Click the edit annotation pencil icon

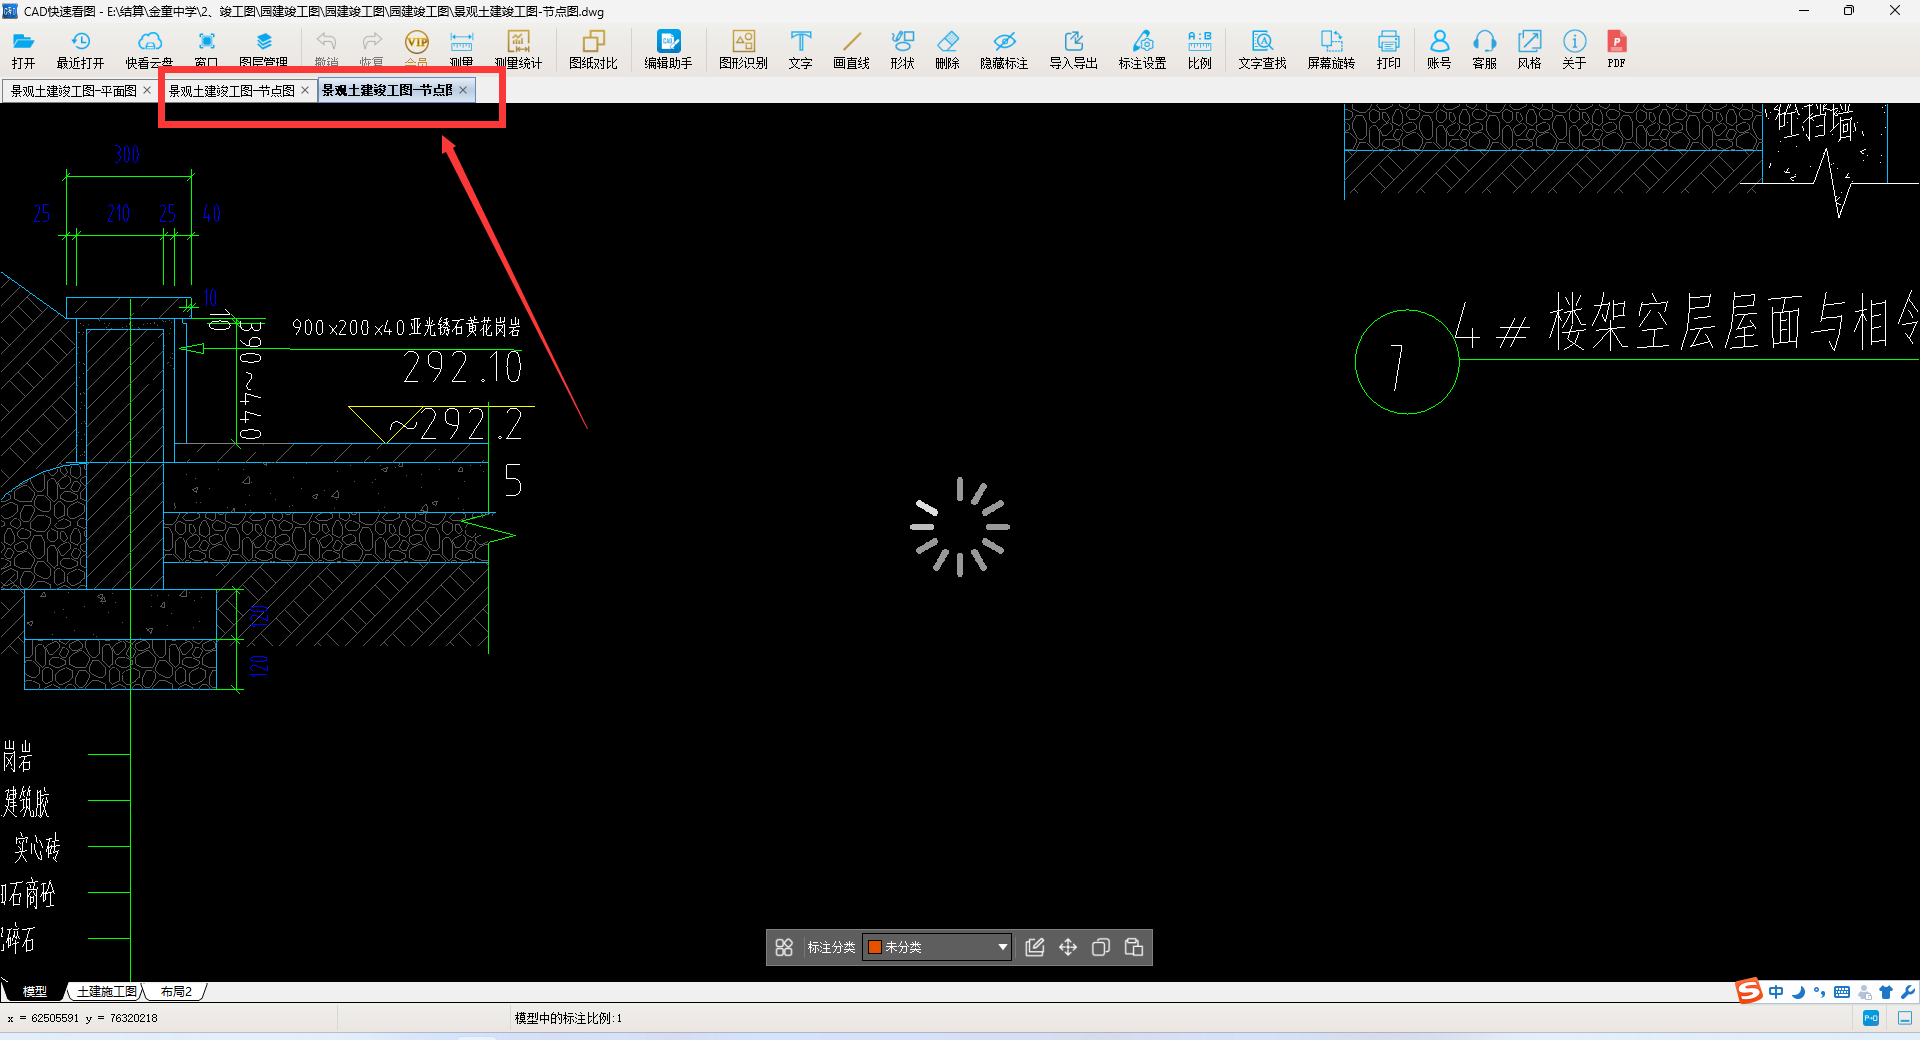[x=1035, y=947]
